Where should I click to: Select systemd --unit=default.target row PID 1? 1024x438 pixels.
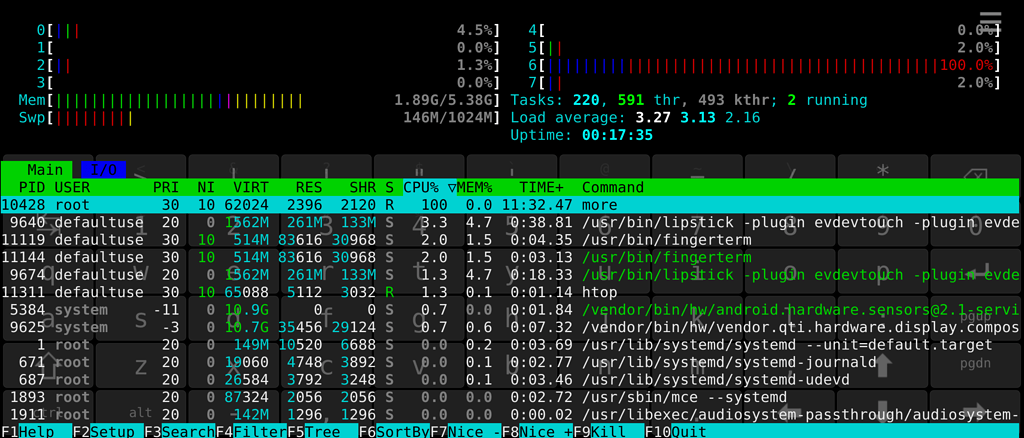pyautogui.click(x=512, y=345)
